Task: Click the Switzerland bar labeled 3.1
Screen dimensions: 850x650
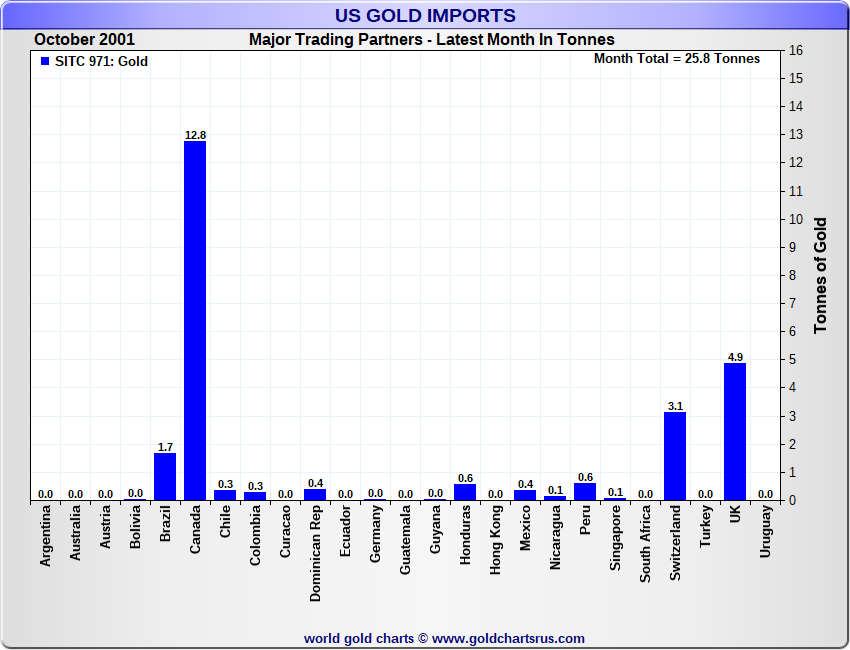Action: tap(675, 456)
